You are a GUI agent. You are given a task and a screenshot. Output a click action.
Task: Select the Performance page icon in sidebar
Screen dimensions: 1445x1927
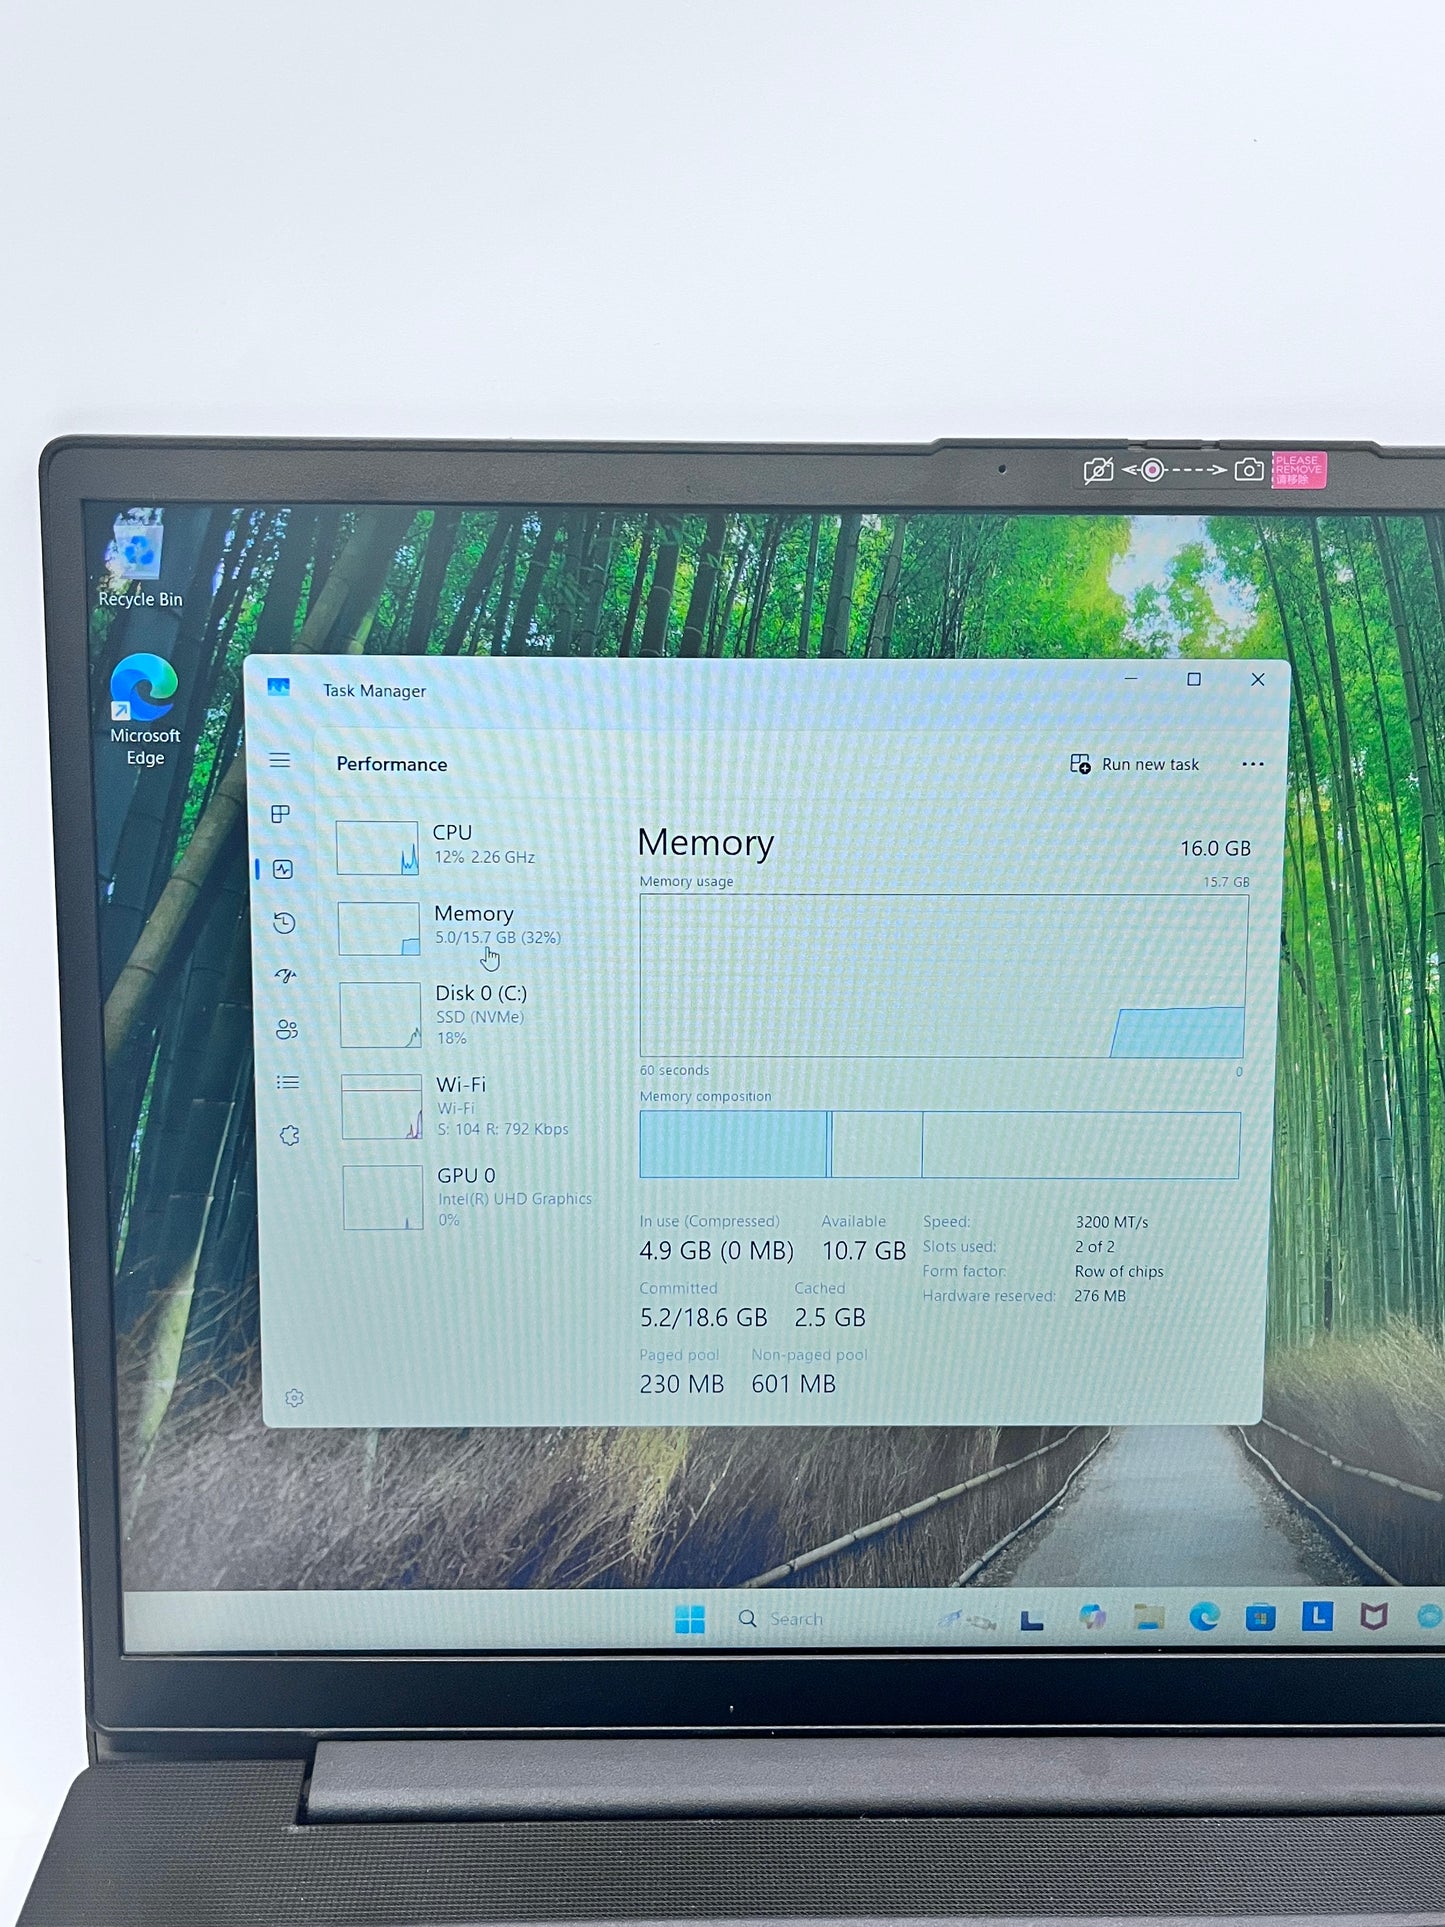[x=283, y=869]
